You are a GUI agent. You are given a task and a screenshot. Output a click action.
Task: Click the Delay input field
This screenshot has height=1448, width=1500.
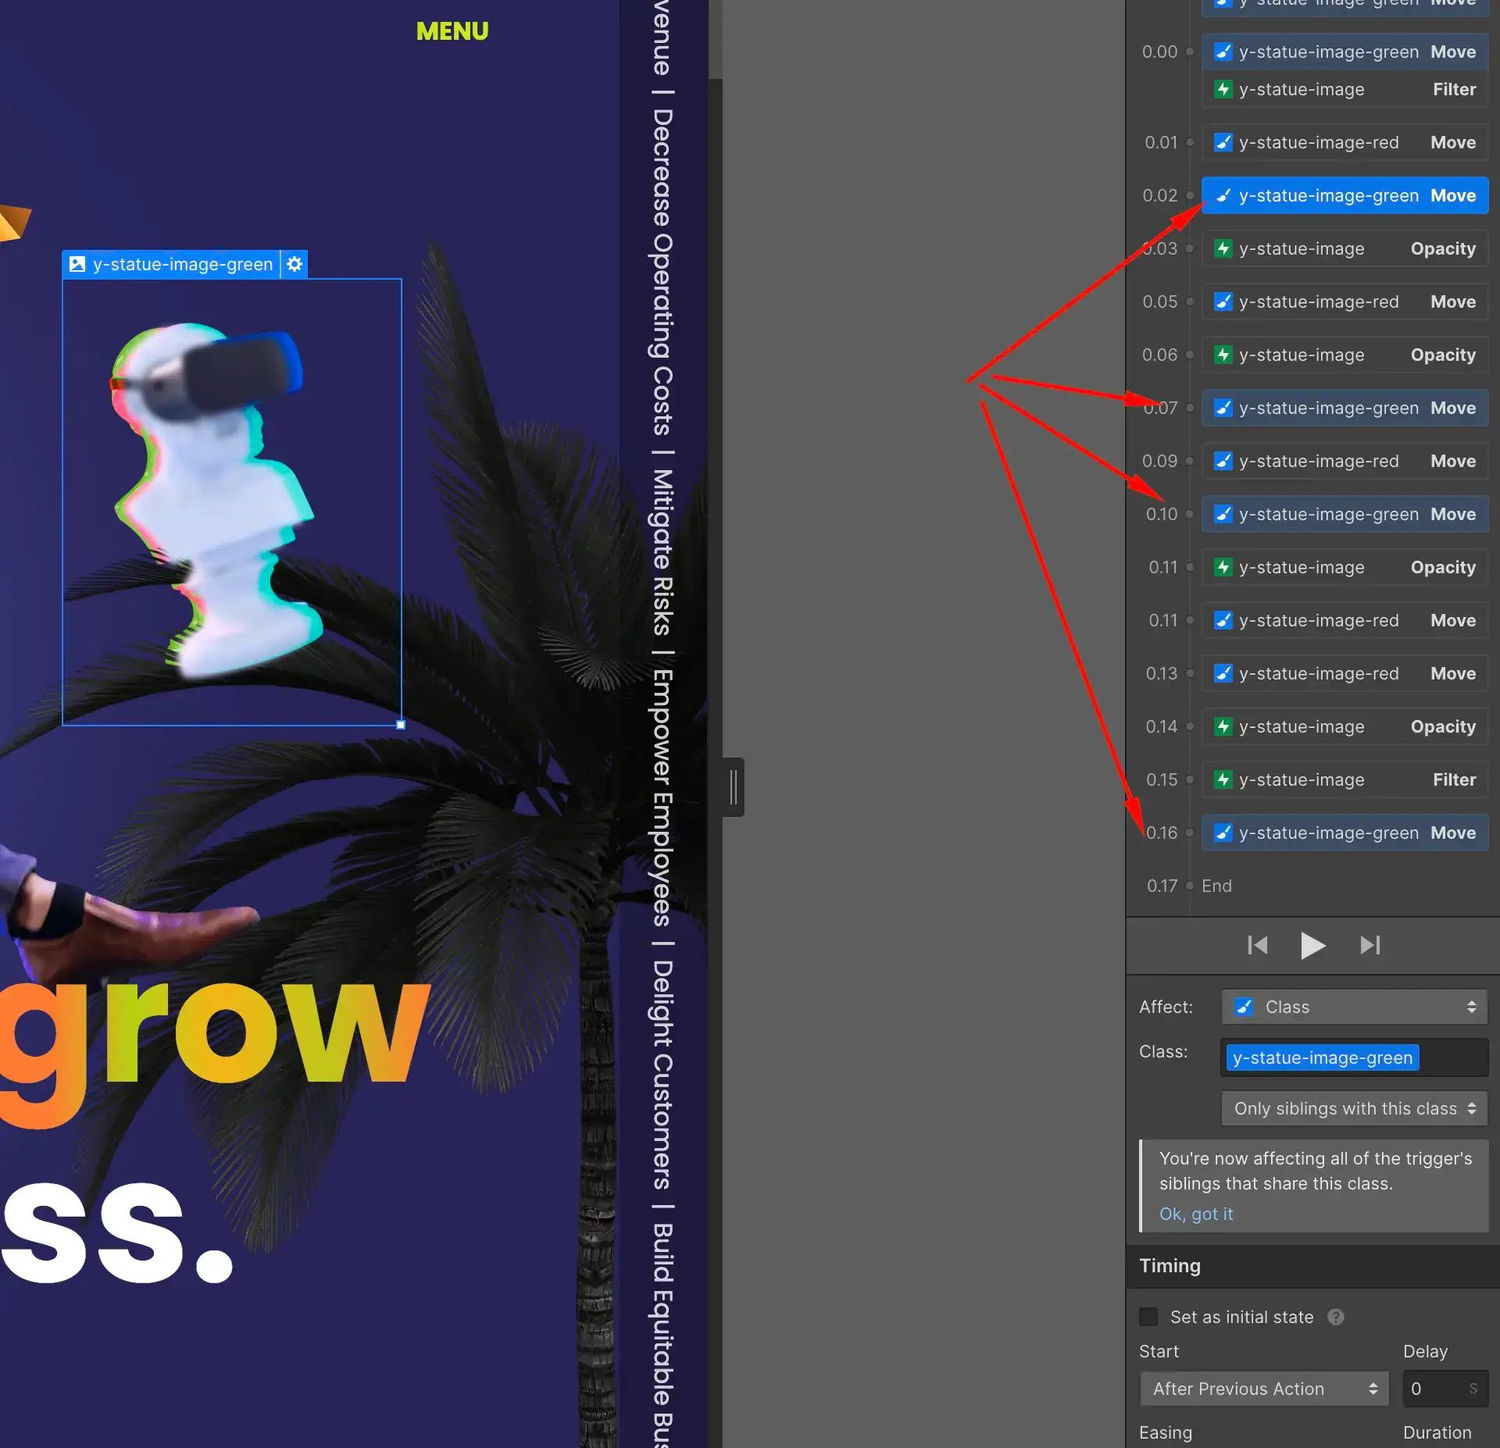coord(1445,1389)
